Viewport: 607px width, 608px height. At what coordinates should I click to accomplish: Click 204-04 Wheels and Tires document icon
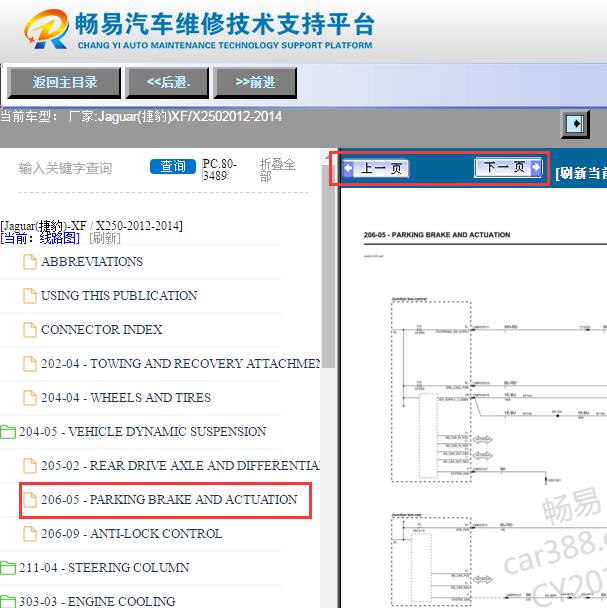(30, 398)
